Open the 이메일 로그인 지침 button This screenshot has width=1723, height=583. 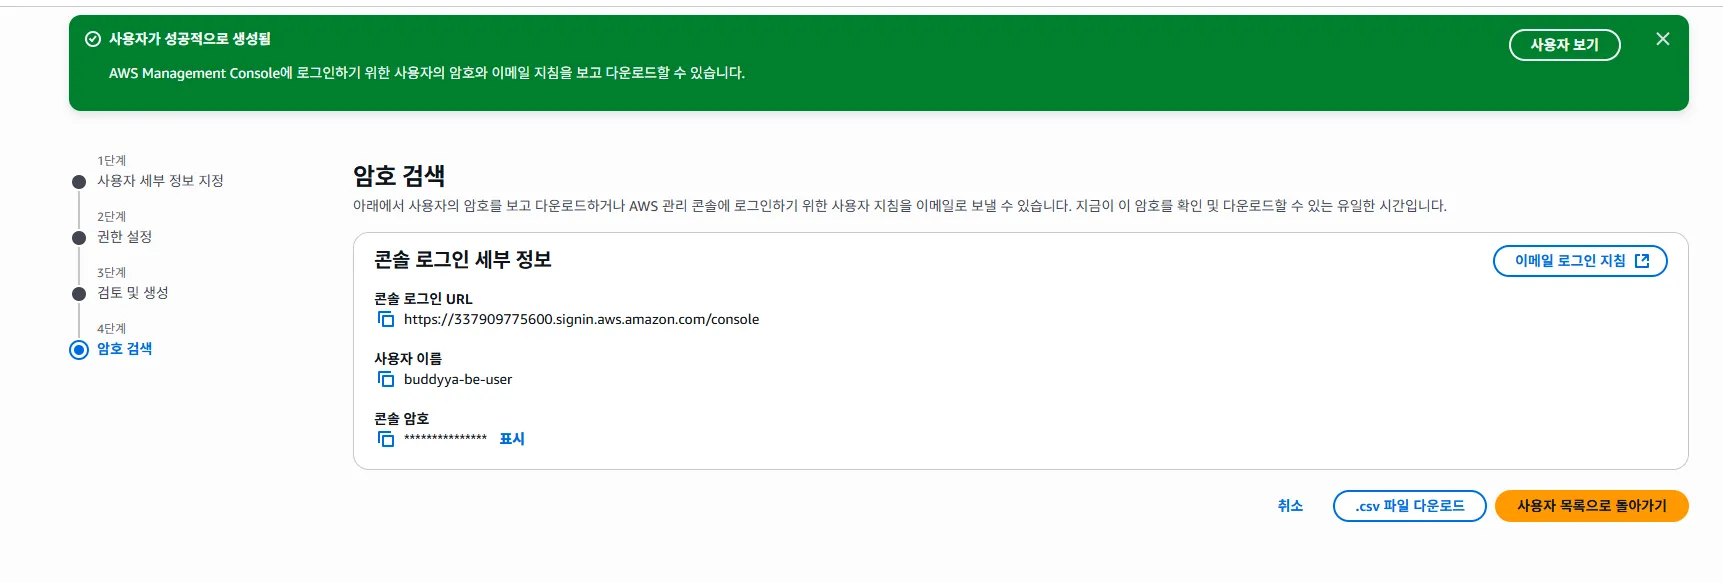[x=1580, y=261]
